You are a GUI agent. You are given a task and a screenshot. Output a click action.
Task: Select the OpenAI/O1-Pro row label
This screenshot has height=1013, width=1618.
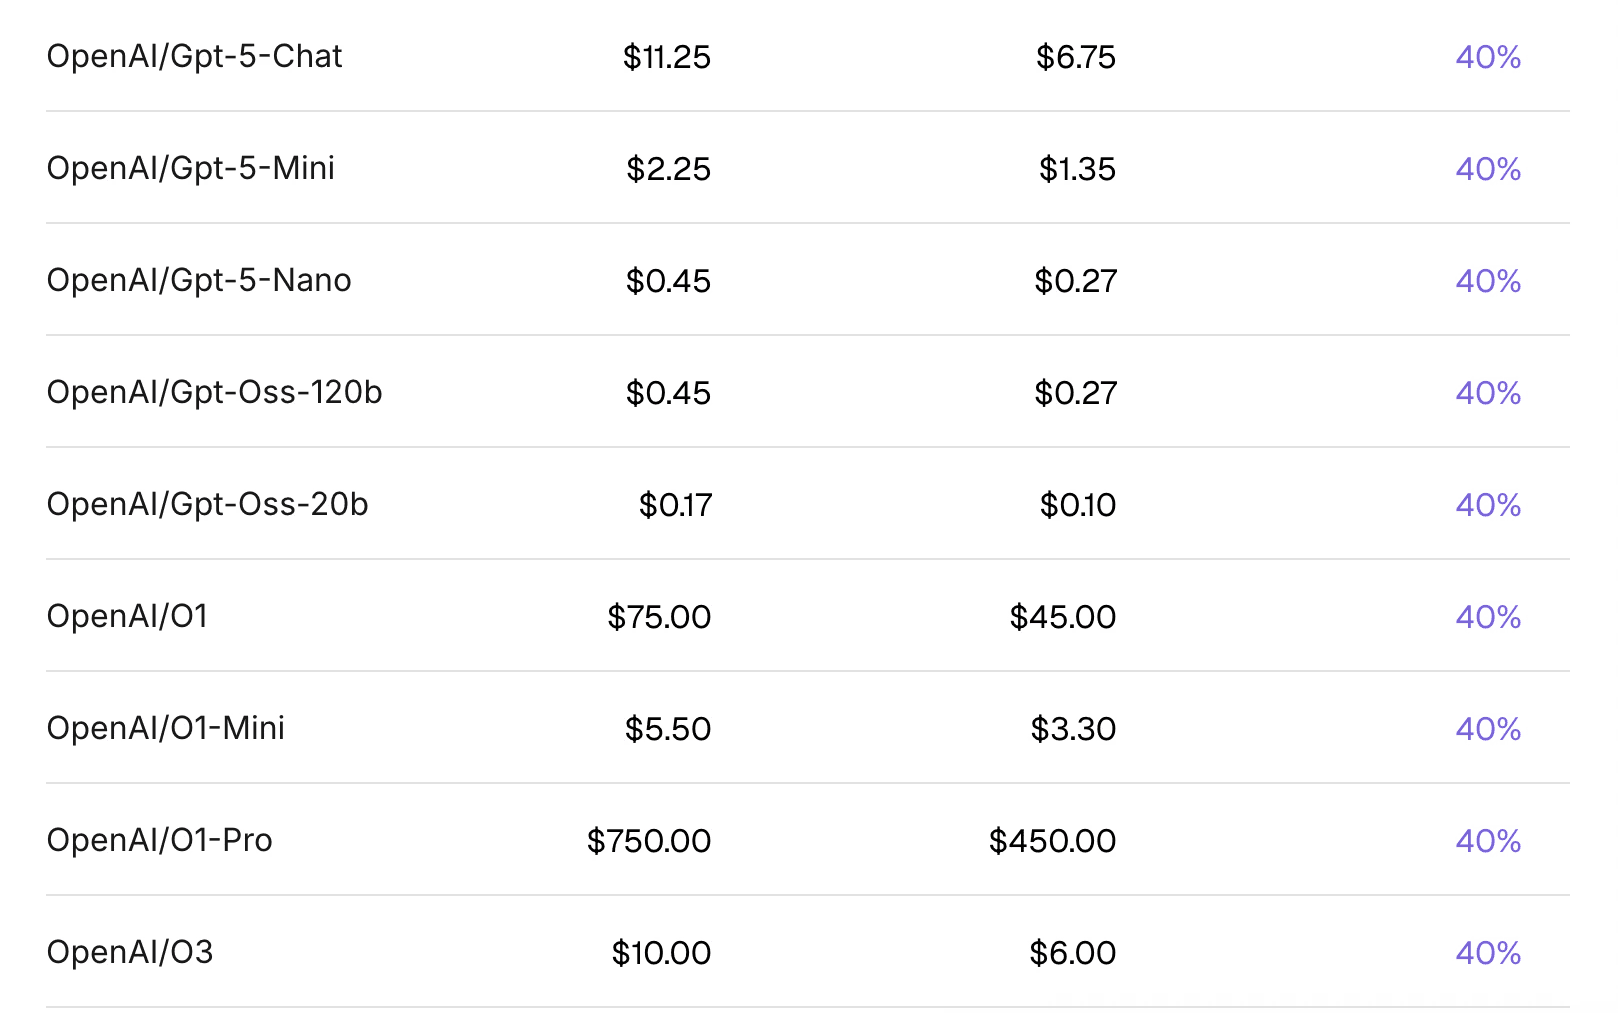(x=159, y=841)
